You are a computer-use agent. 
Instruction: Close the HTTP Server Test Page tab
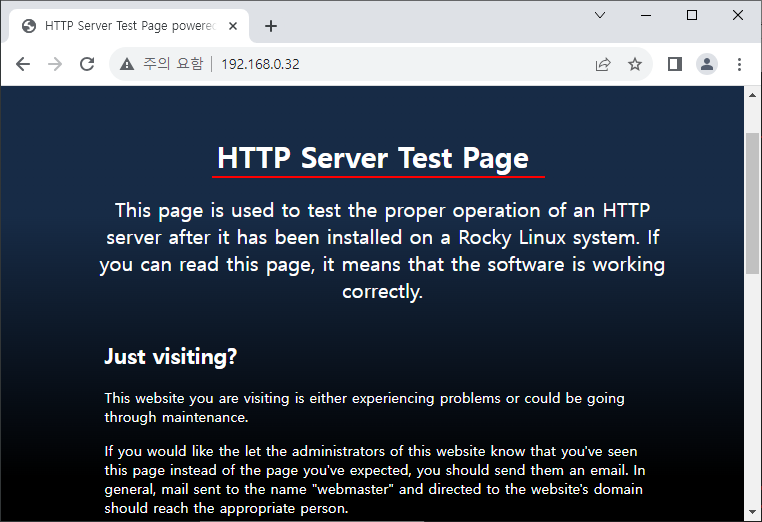tap(233, 26)
